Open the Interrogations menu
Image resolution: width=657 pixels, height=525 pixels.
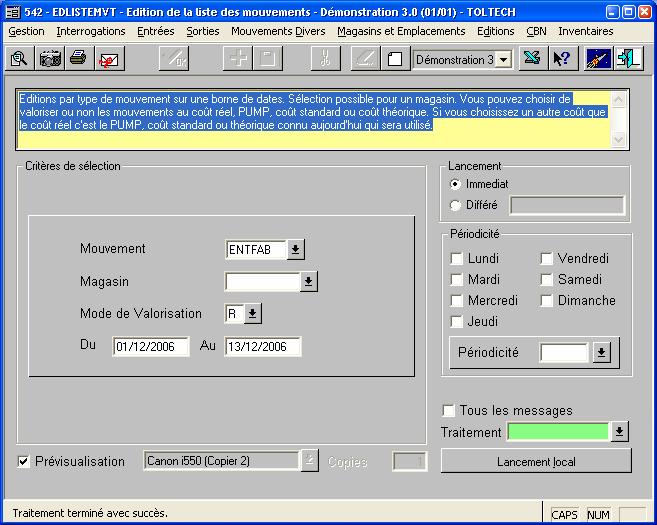[x=91, y=32]
